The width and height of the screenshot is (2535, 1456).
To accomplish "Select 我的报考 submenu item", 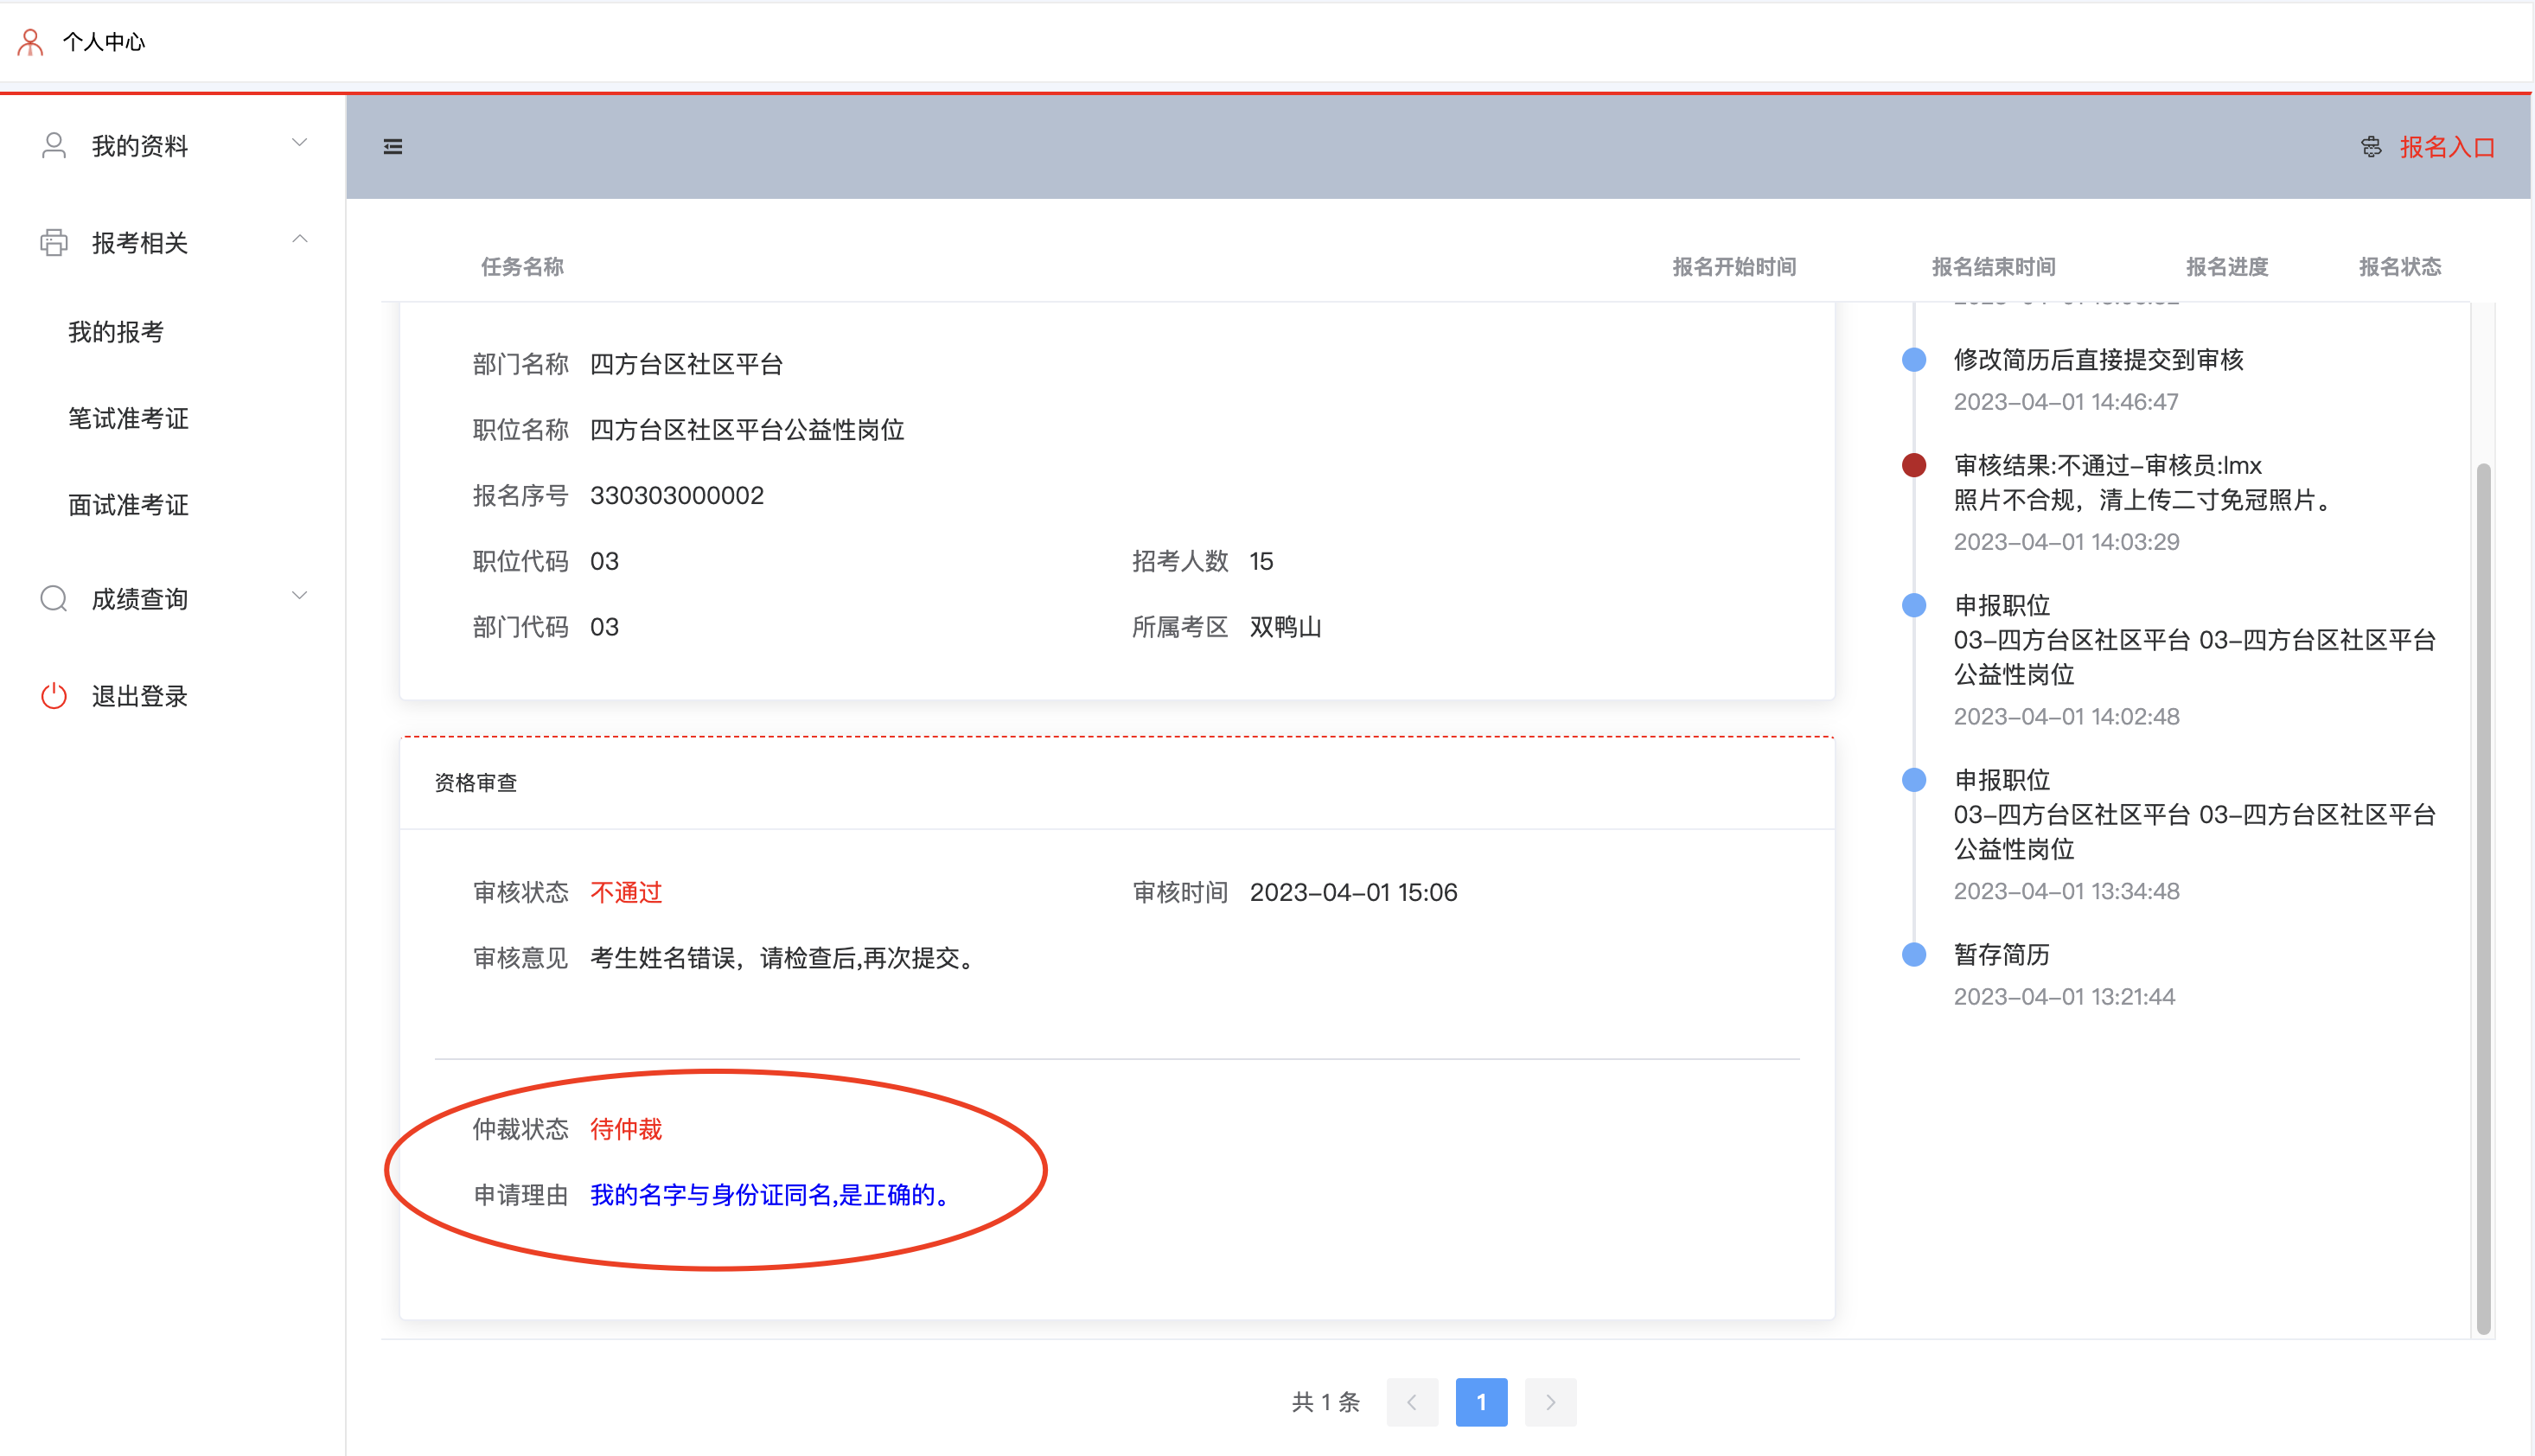I will point(116,332).
